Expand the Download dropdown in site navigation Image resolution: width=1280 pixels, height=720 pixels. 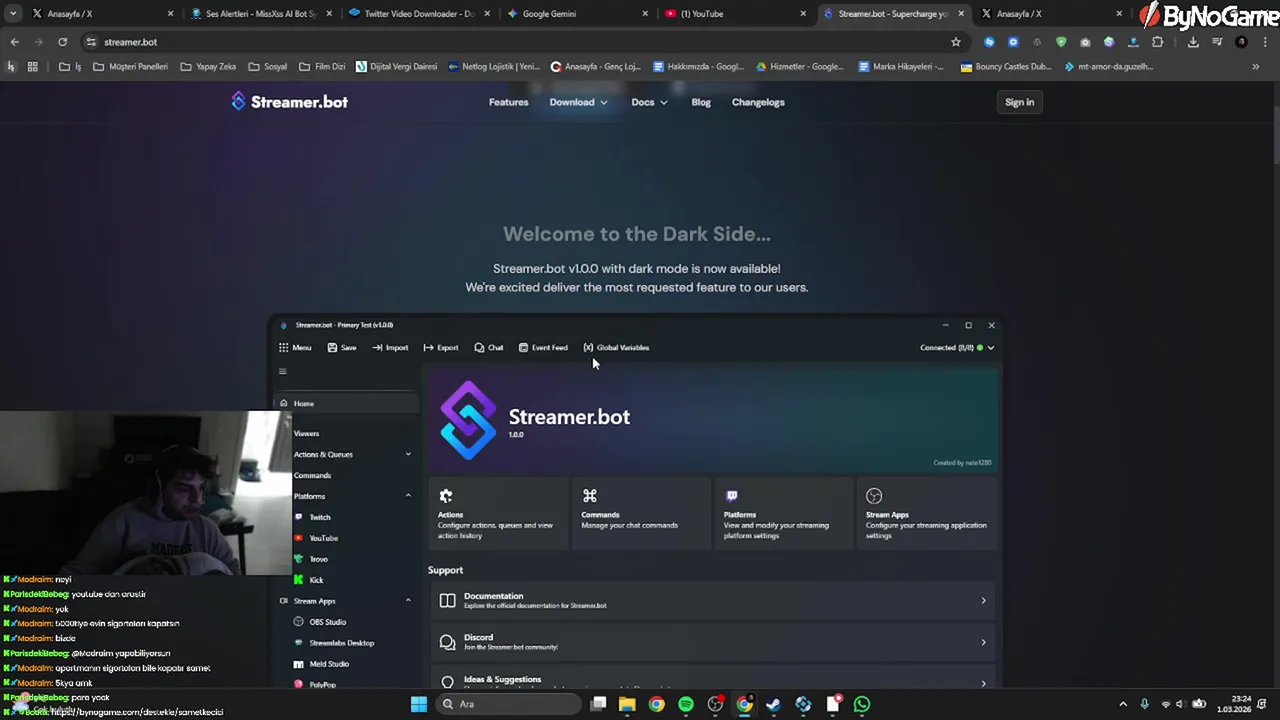578,102
